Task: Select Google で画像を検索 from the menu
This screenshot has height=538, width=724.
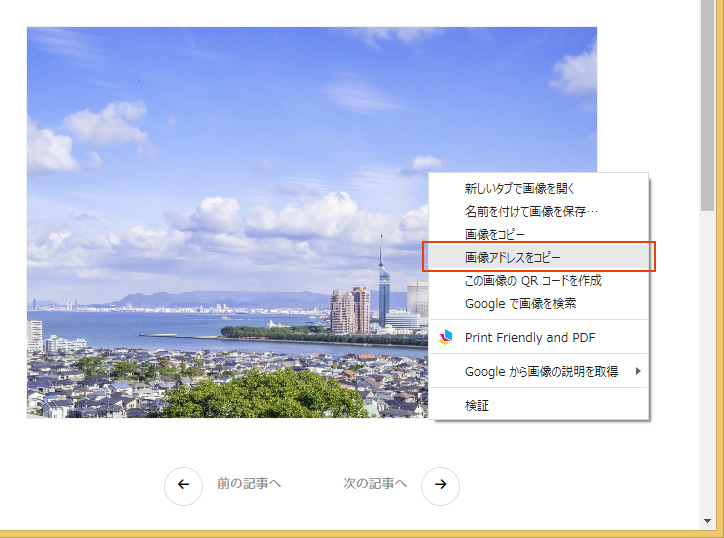Action: [520, 303]
